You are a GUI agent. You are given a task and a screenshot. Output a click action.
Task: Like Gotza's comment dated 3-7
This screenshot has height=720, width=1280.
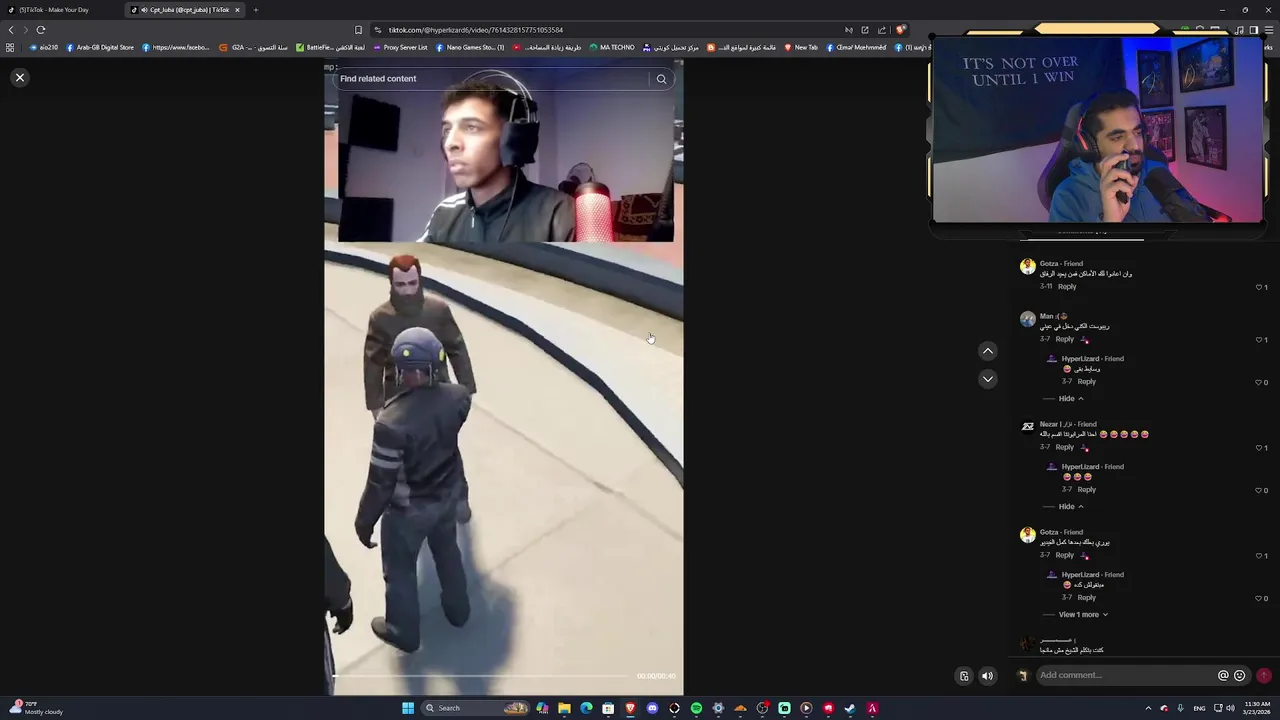click(x=1261, y=556)
